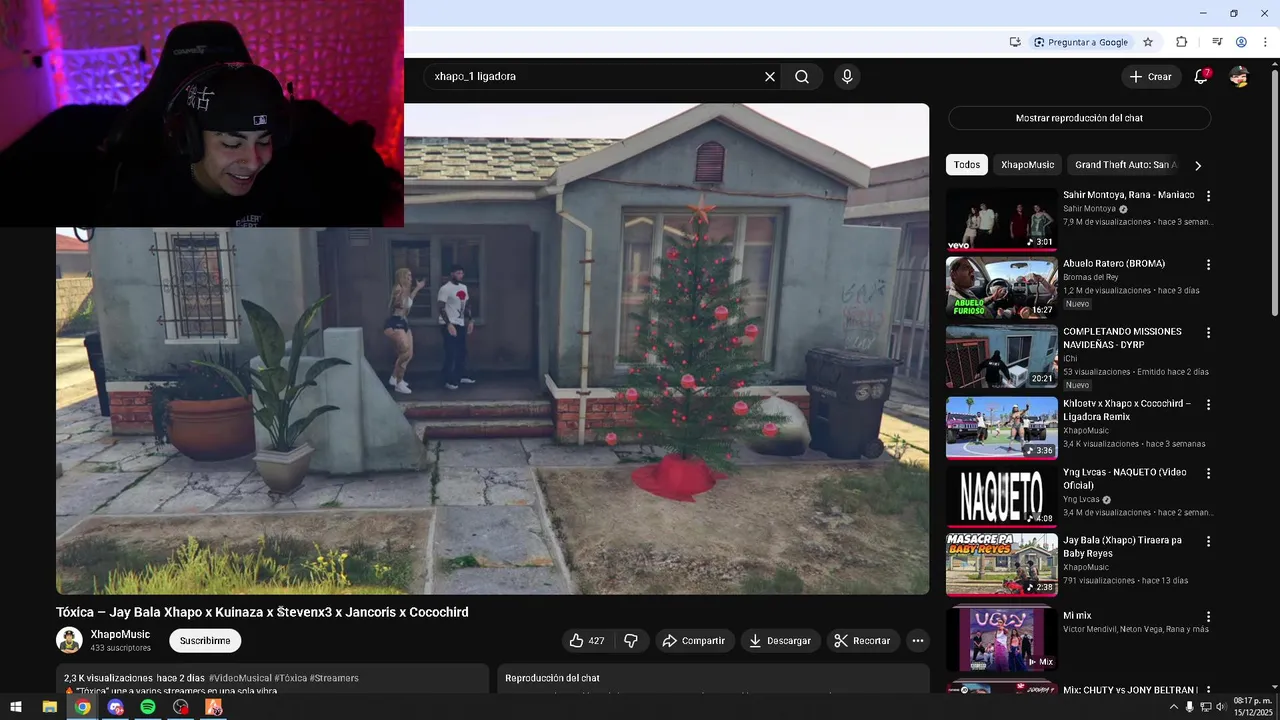
Task: Click the #Tóxica hashtag
Action: 290,678
